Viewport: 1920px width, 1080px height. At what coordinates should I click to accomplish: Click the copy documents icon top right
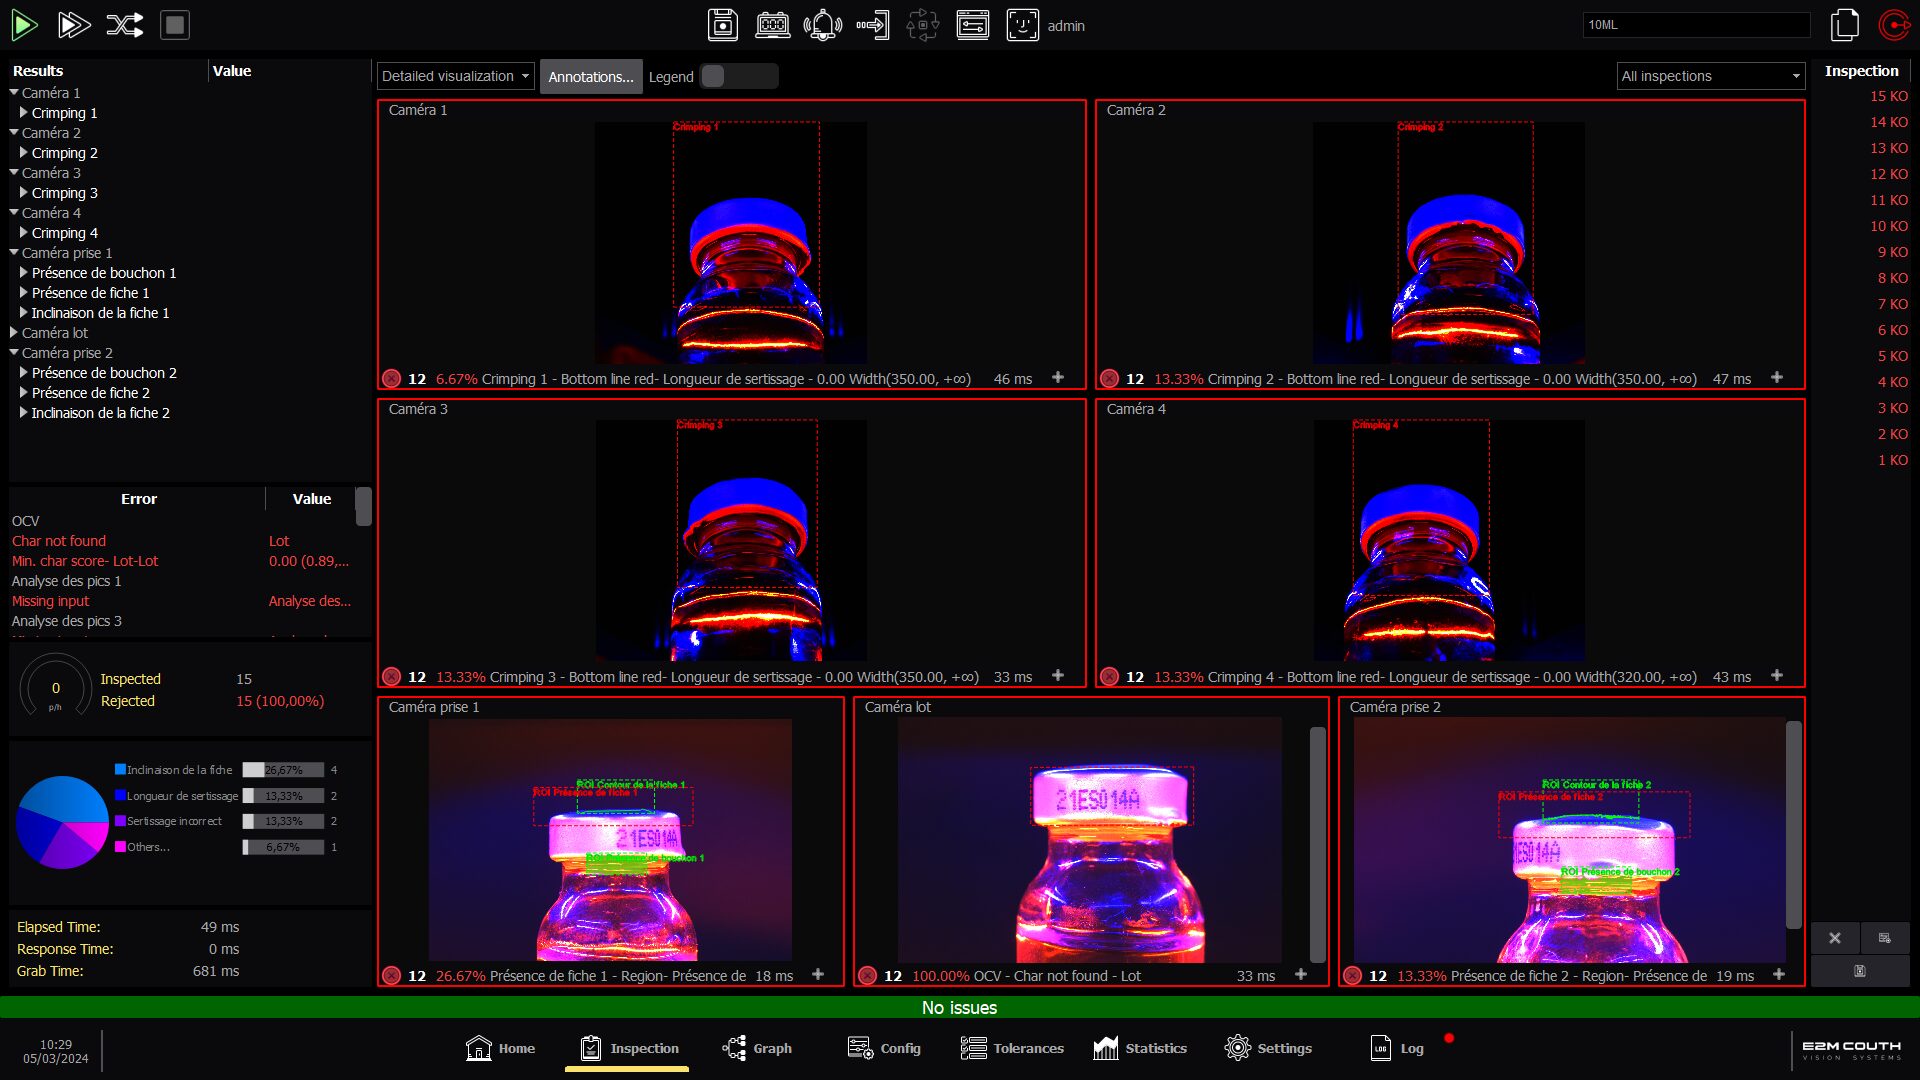[1844, 25]
